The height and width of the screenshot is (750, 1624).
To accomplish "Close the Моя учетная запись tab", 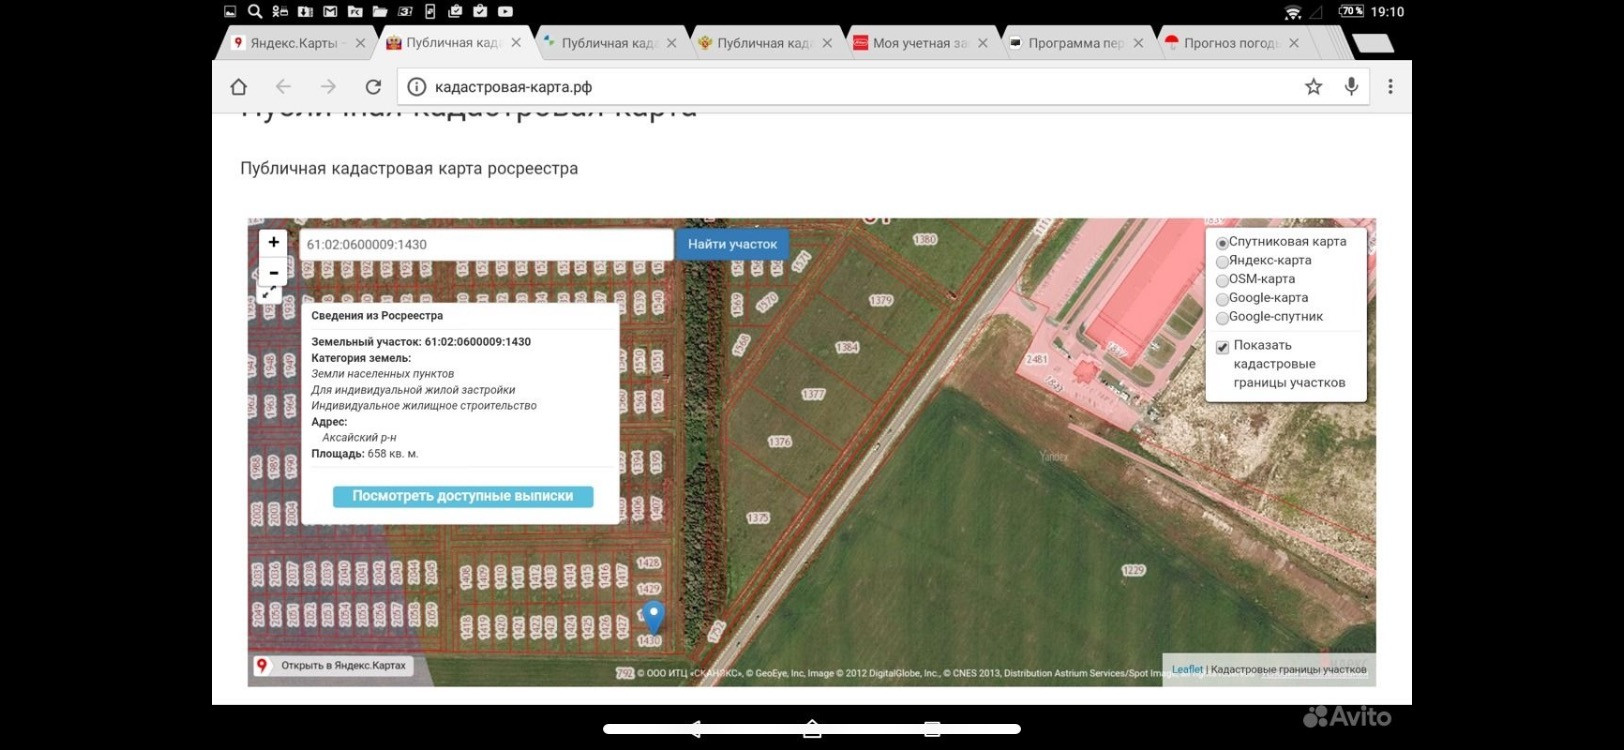I will tap(982, 43).
